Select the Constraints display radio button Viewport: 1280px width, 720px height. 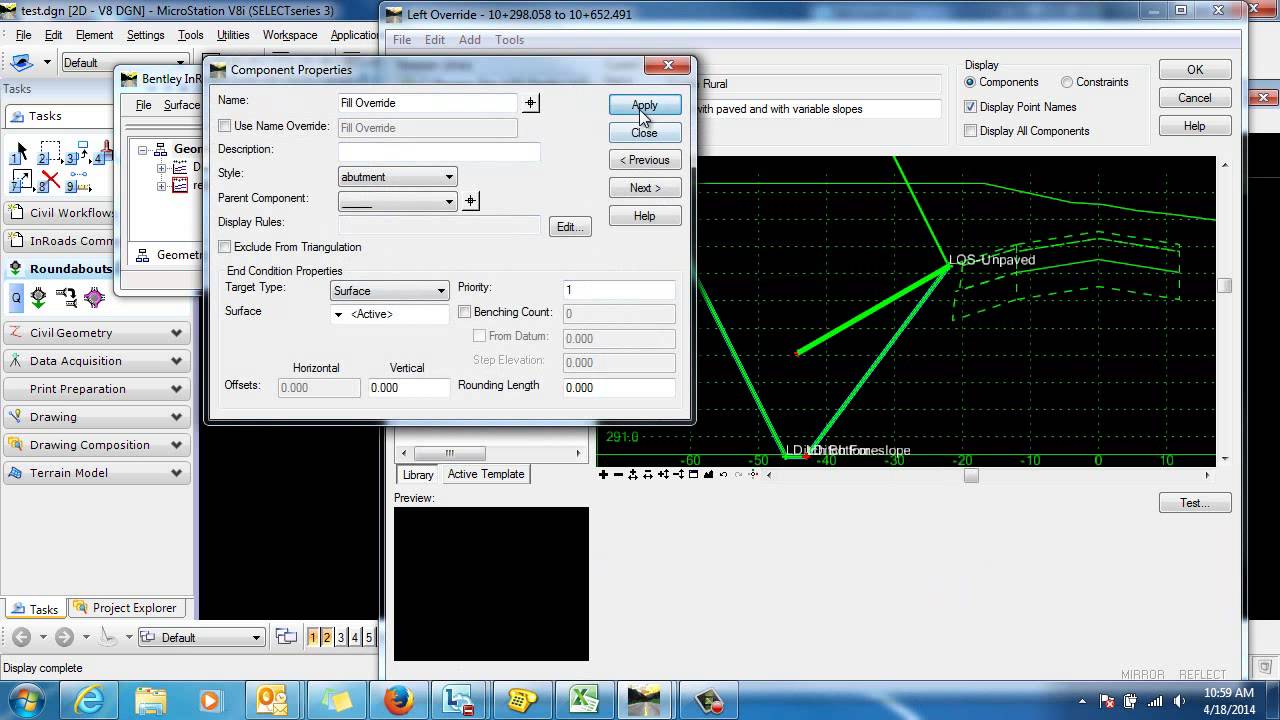pyautogui.click(x=1067, y=82)
